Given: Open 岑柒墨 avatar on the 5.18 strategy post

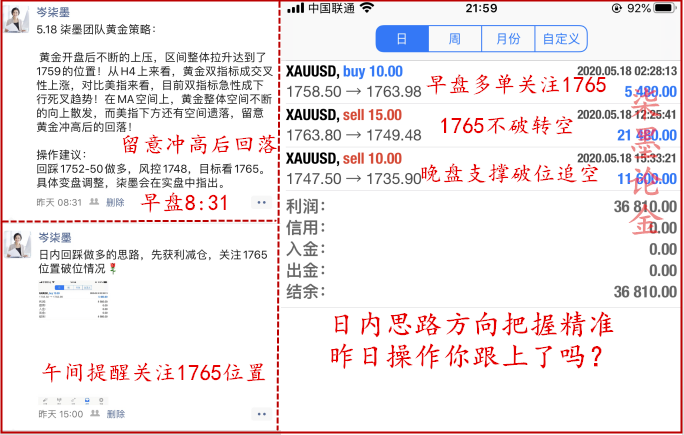Looking at the screenshot, I should [x=16, y=20].
